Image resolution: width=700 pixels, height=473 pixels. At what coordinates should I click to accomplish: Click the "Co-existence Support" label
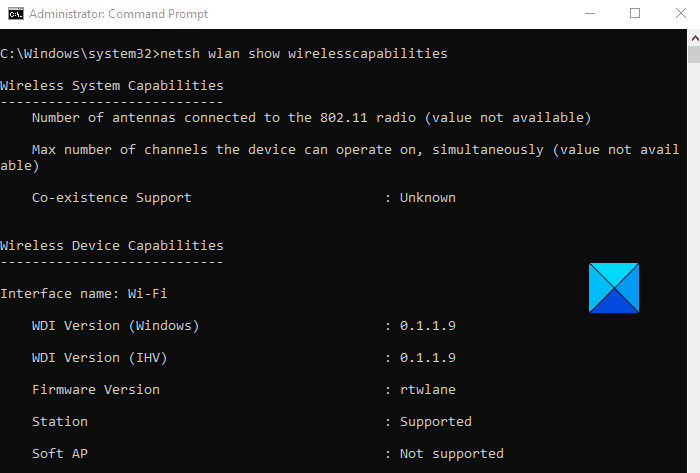point(111,198)
